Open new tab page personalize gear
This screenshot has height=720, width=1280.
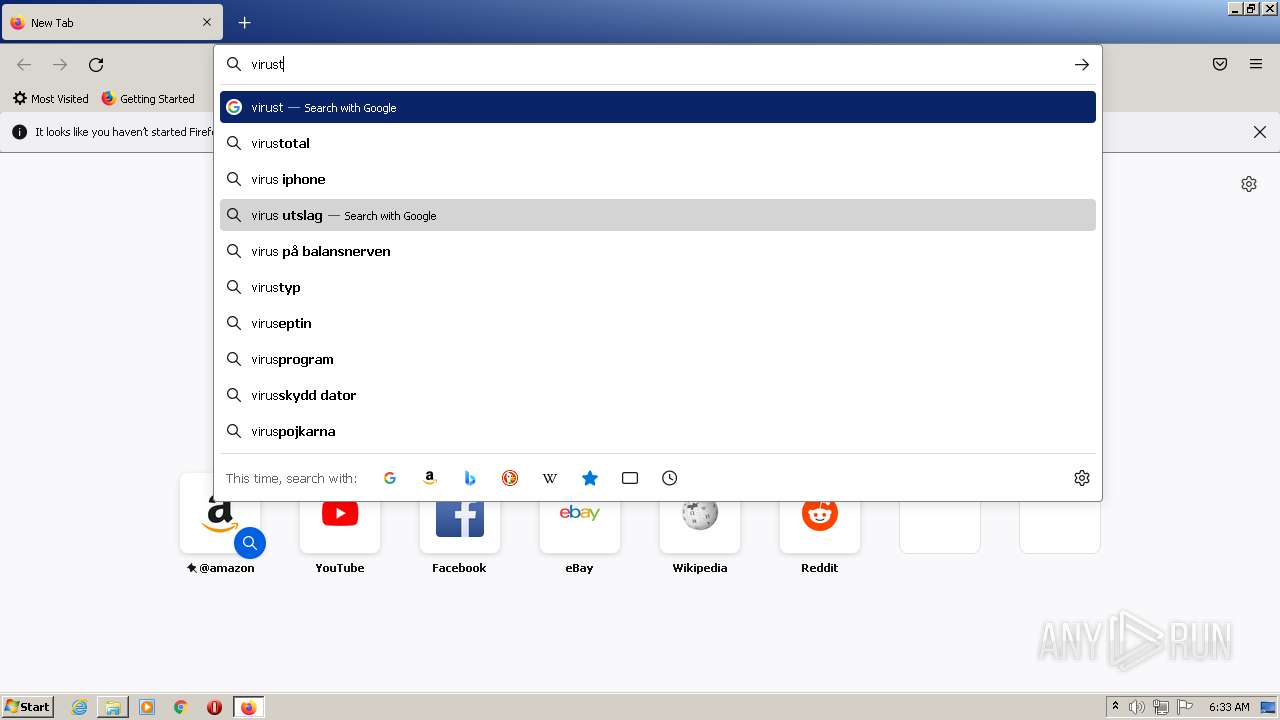[1249, 184]
